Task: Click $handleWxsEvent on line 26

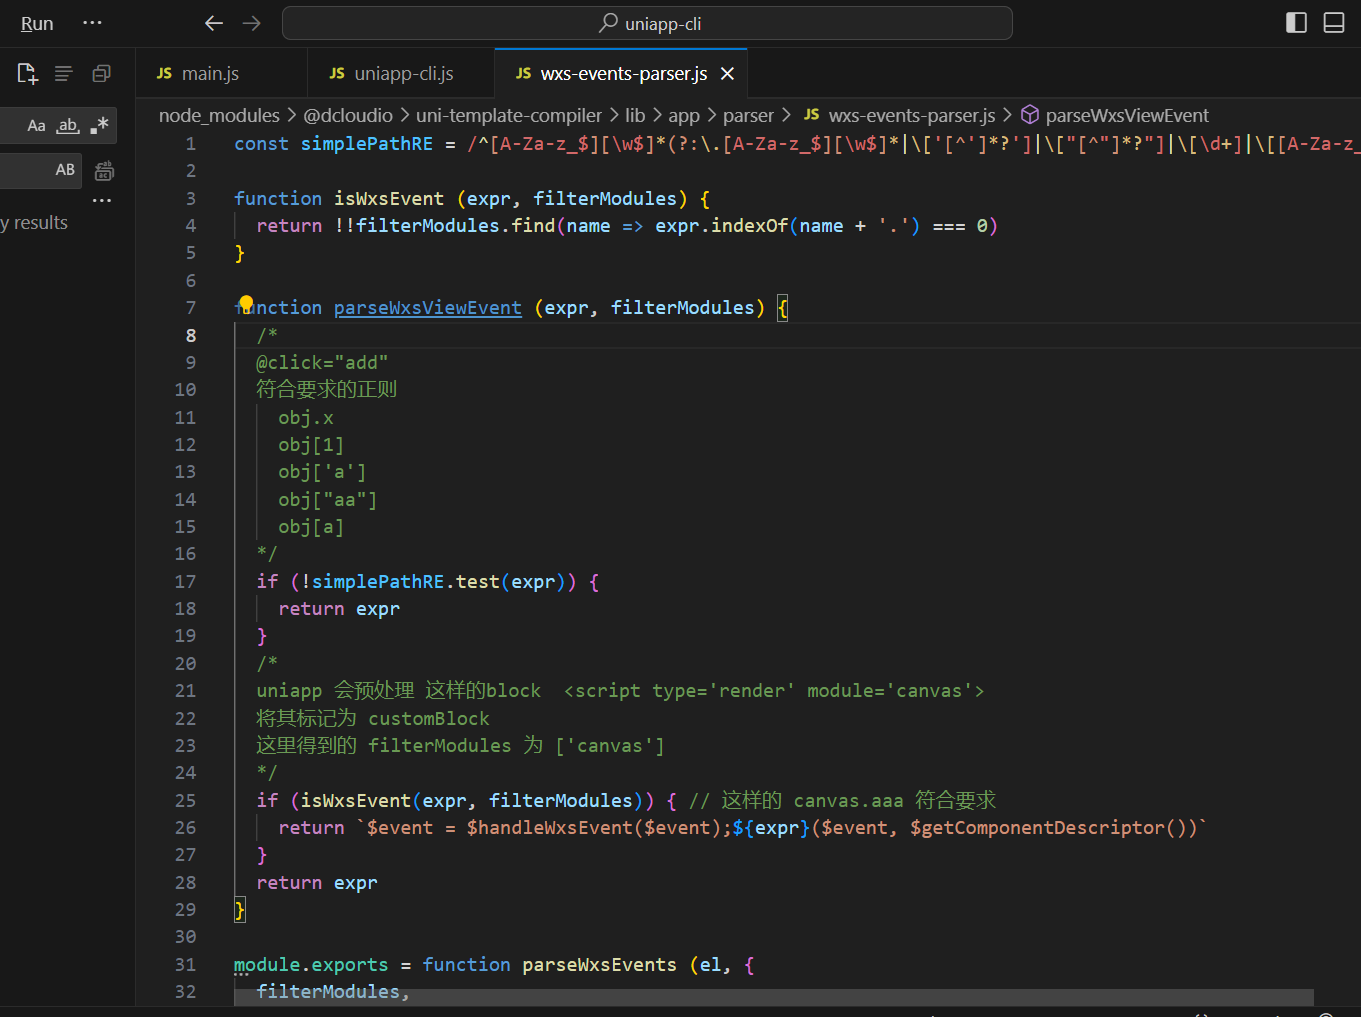Action: [549, 828]
